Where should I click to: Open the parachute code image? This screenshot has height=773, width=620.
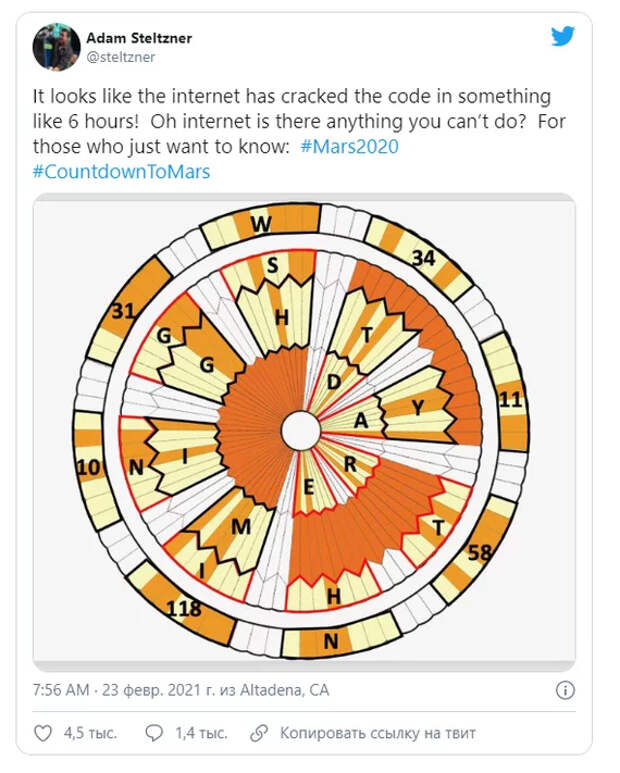pos(304,432)
